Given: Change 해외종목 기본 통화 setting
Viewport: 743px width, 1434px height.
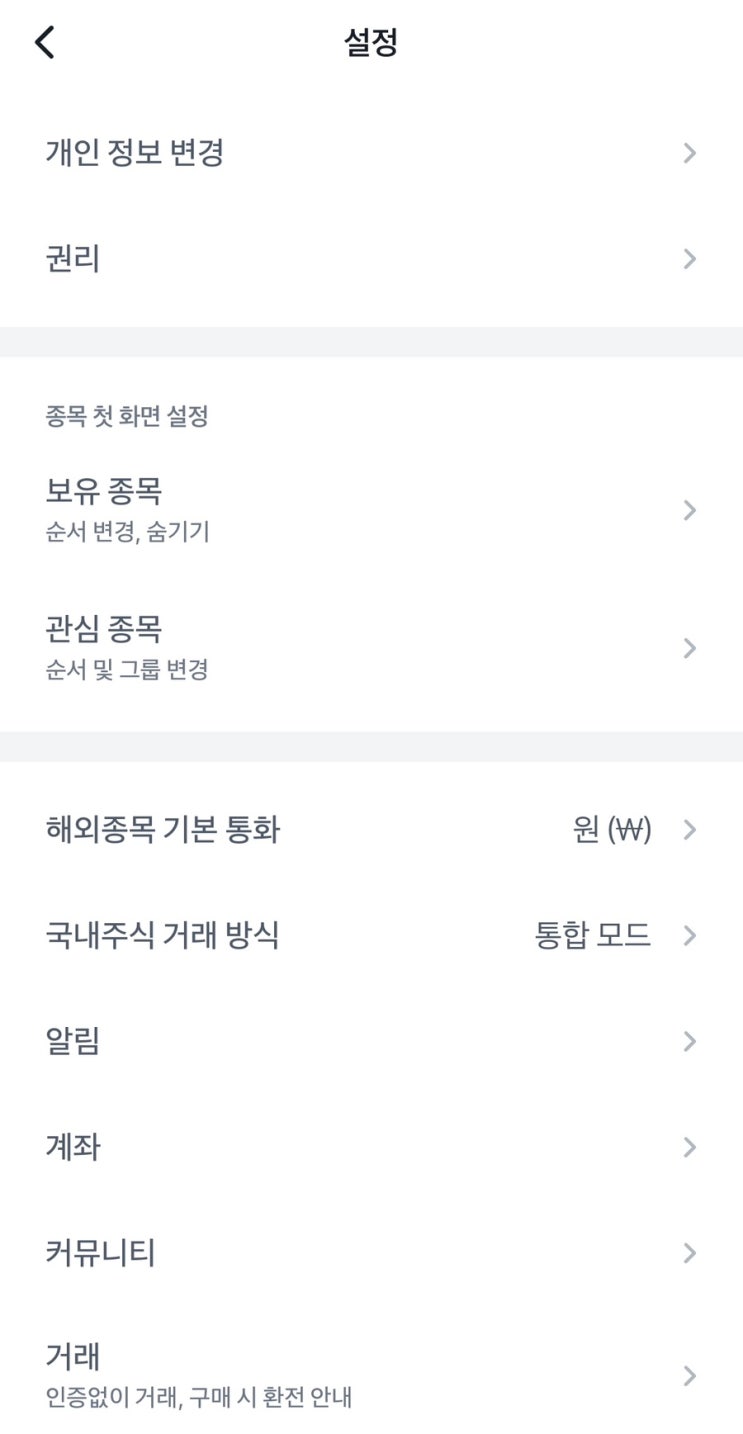Looking at the screenshot, I should pyautogui.click(x=163, y=829).
